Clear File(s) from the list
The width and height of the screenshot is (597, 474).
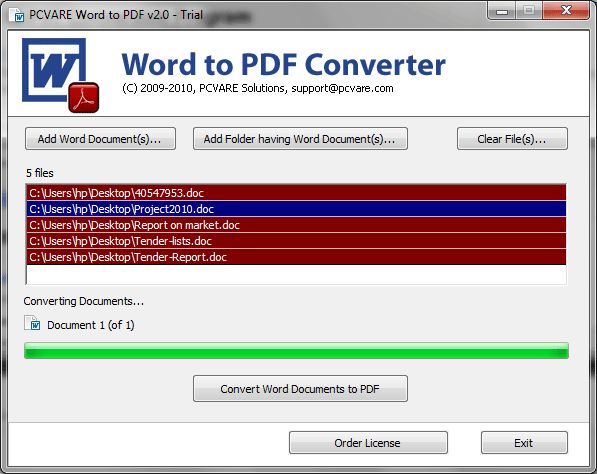[512, 139]
